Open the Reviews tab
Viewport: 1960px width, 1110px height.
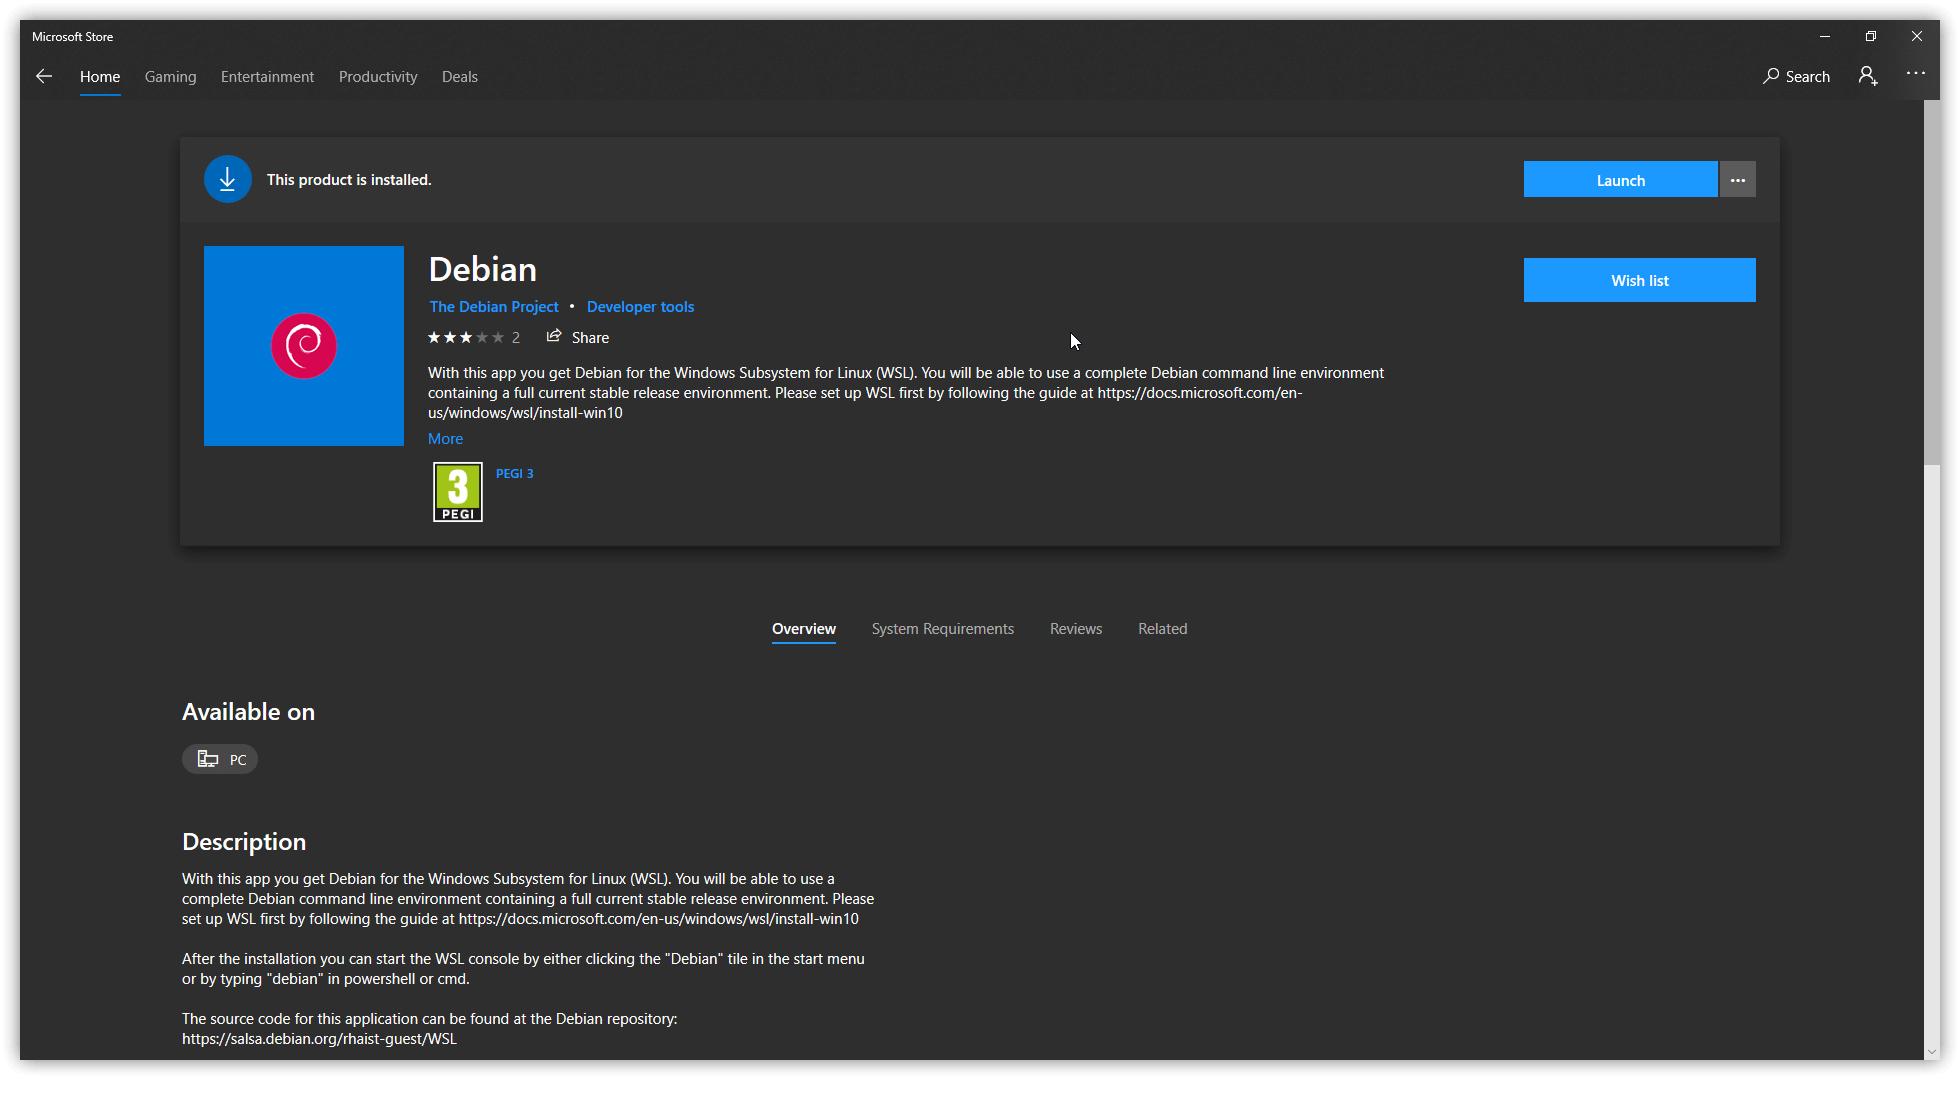click(1076, 629)
